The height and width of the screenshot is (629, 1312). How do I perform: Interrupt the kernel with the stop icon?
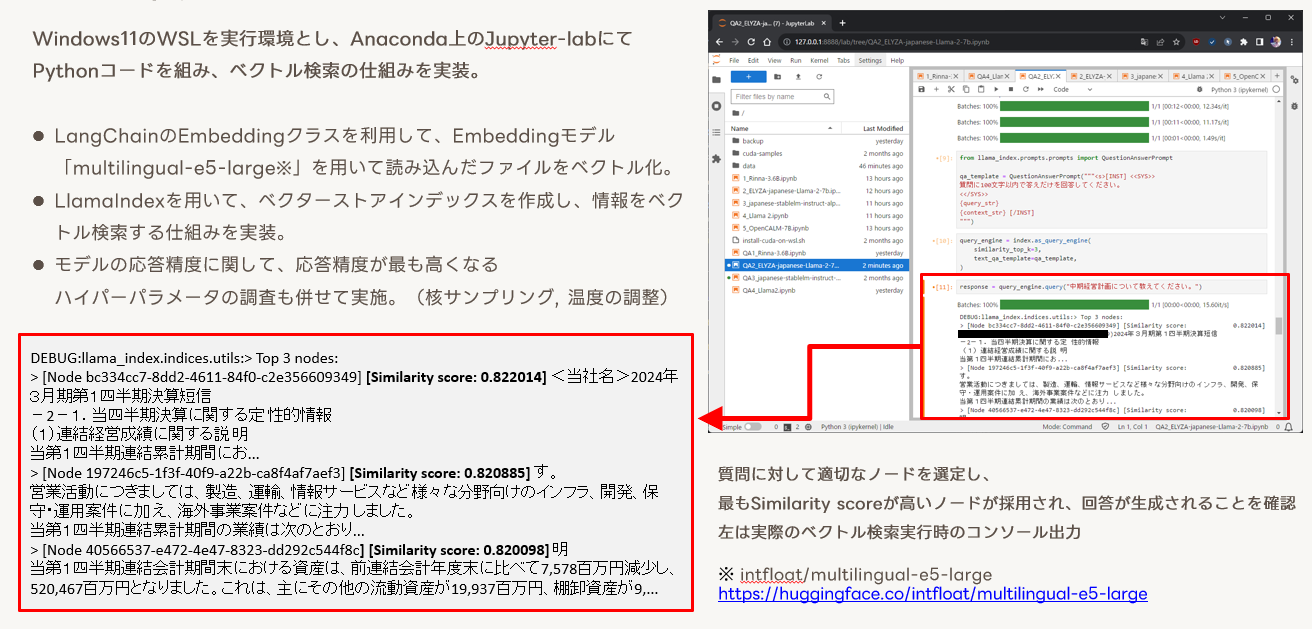point(1011,89)
